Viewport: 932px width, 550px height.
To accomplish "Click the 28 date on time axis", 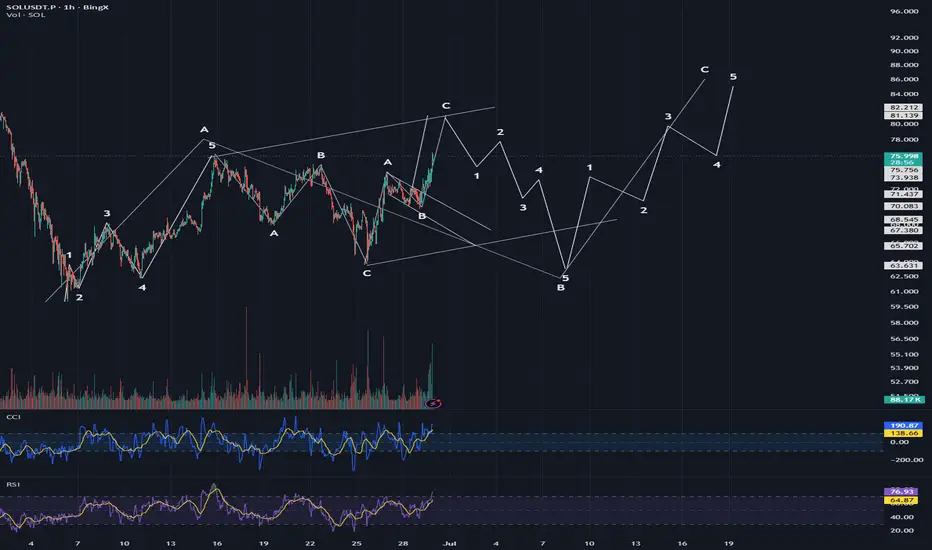I will (x=403, y=543).
